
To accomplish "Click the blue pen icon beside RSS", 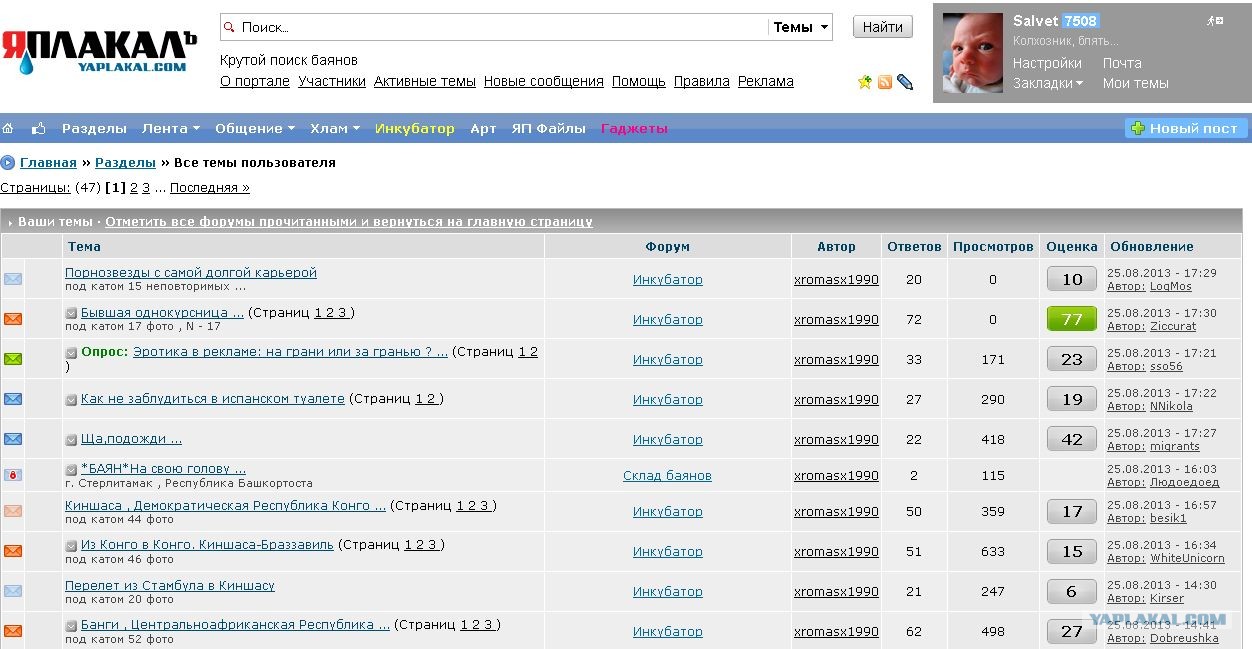I will tap(905, 82).
